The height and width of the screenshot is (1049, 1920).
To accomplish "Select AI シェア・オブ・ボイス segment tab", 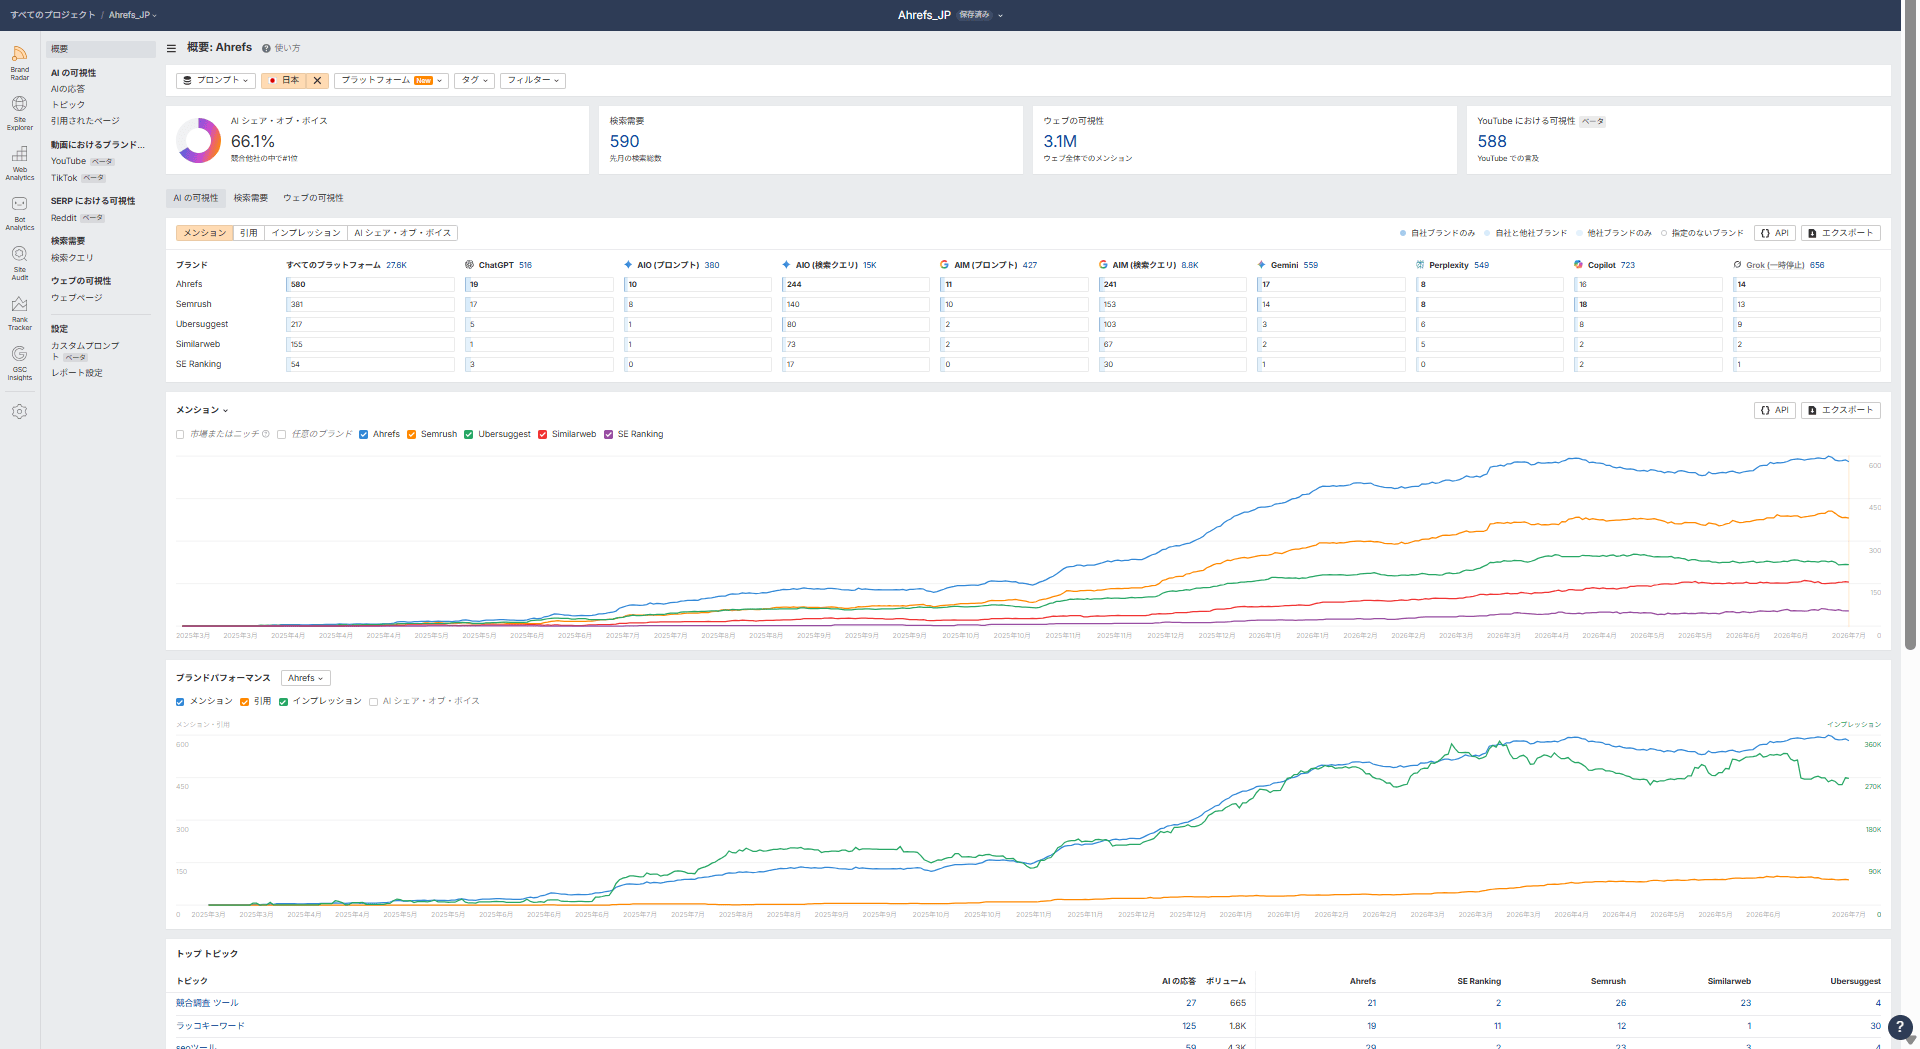I will click(x=403, y=233).
